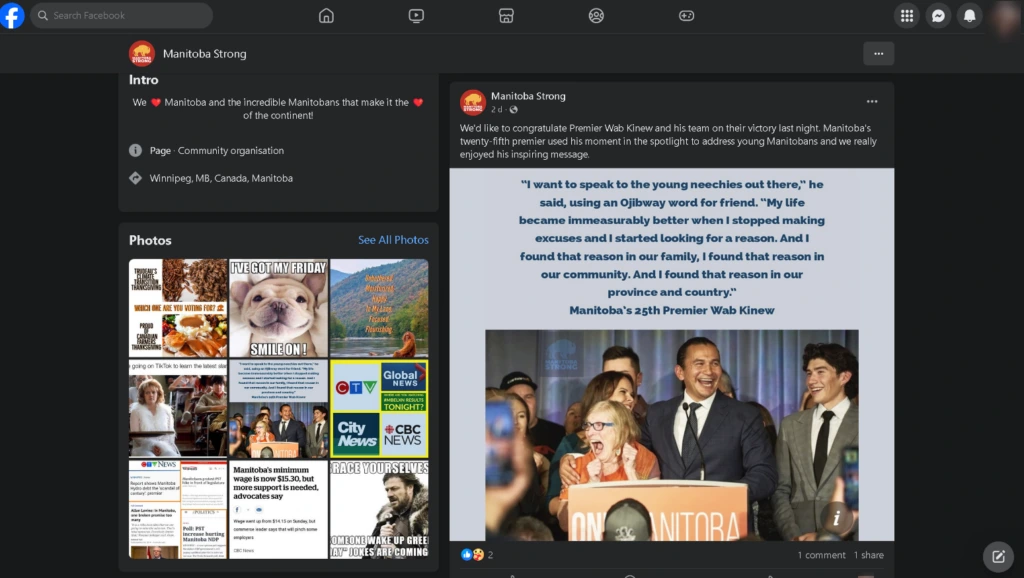Open the French bulldog Friday photo thumbnail
The image size is (1024, 578).
tap(278, 308)
